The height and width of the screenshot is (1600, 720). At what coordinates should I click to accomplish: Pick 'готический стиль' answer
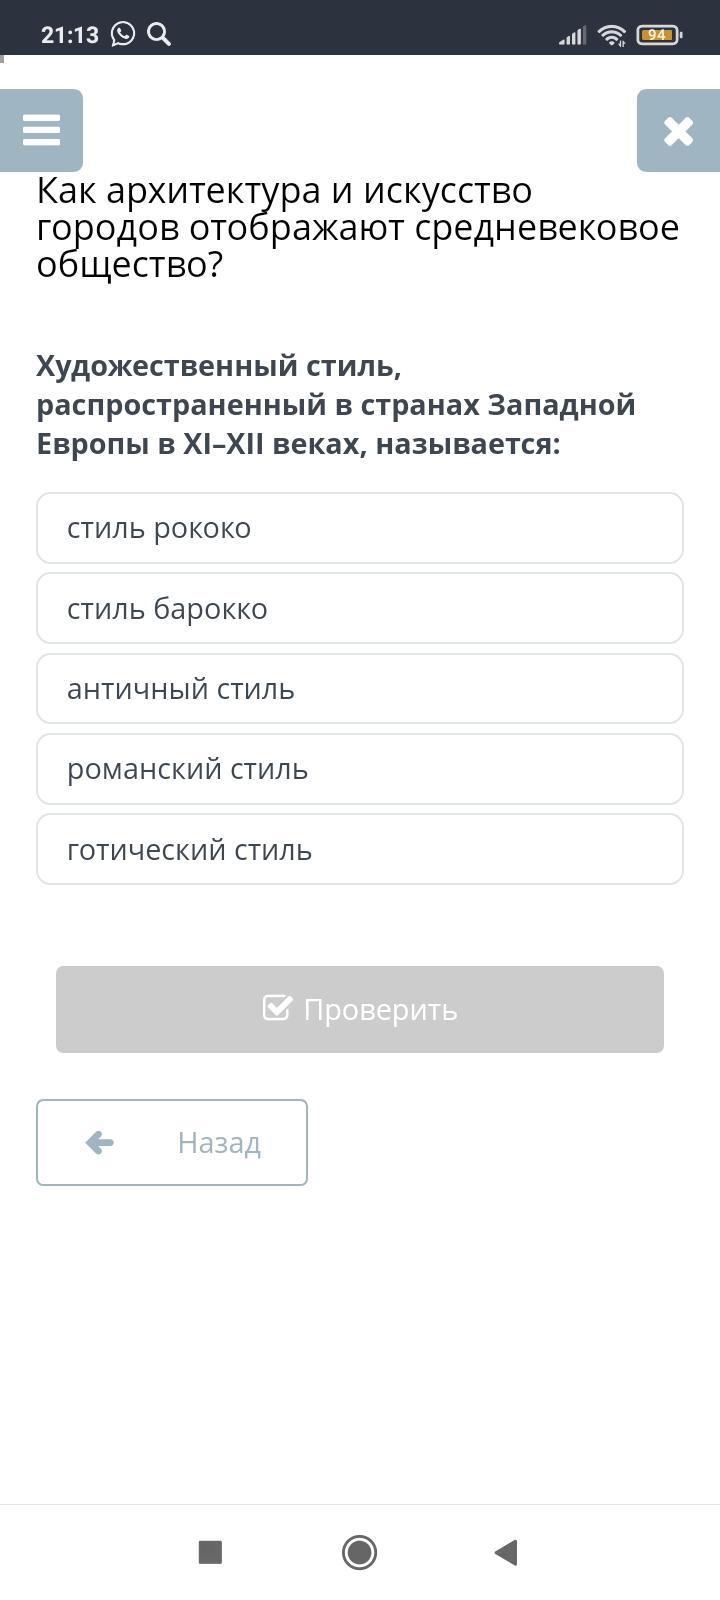tap(359, 849)
